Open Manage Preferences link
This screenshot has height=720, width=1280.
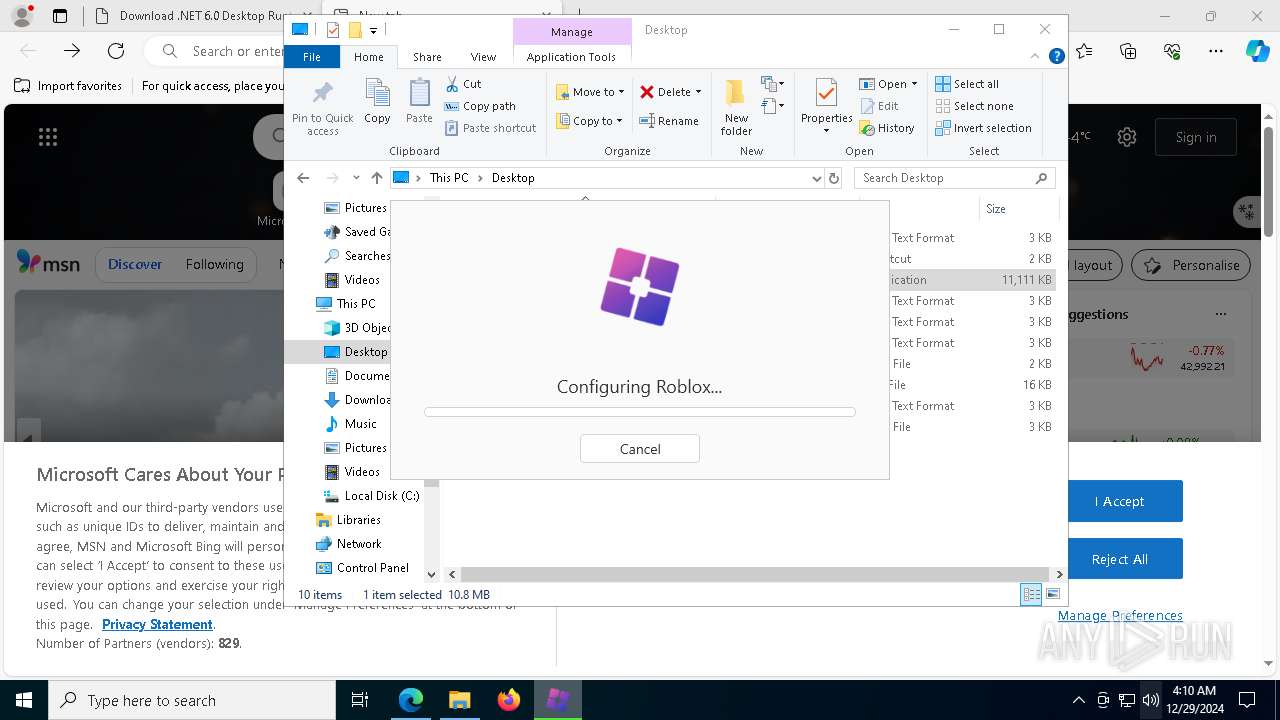point(1120,616)
